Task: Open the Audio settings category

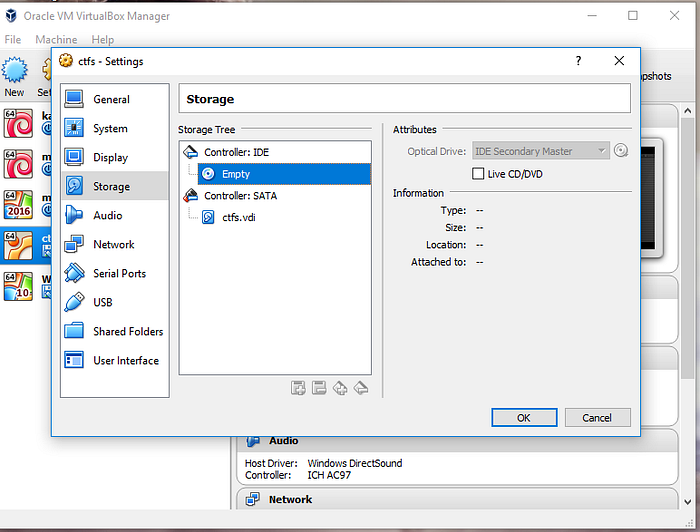Action: 115,216
